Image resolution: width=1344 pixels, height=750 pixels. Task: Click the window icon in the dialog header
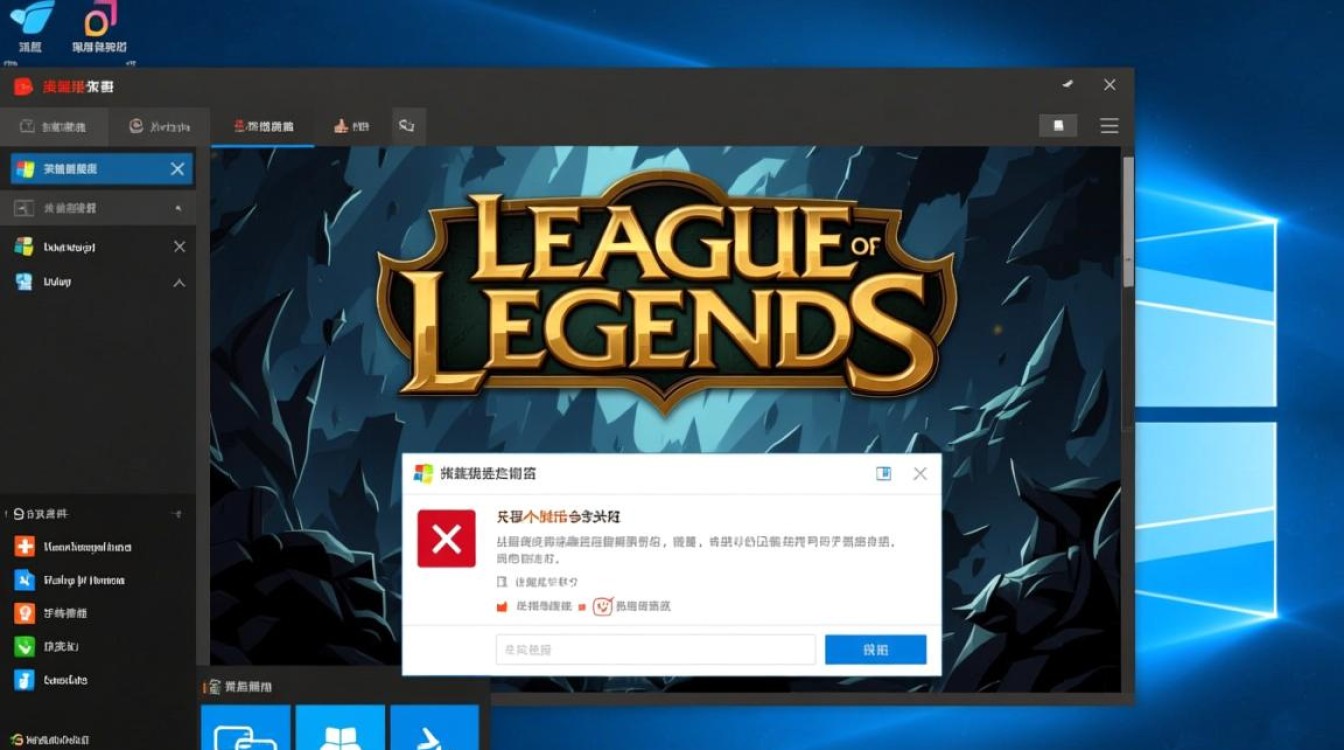pyautogui.click(x=883, y=473)
